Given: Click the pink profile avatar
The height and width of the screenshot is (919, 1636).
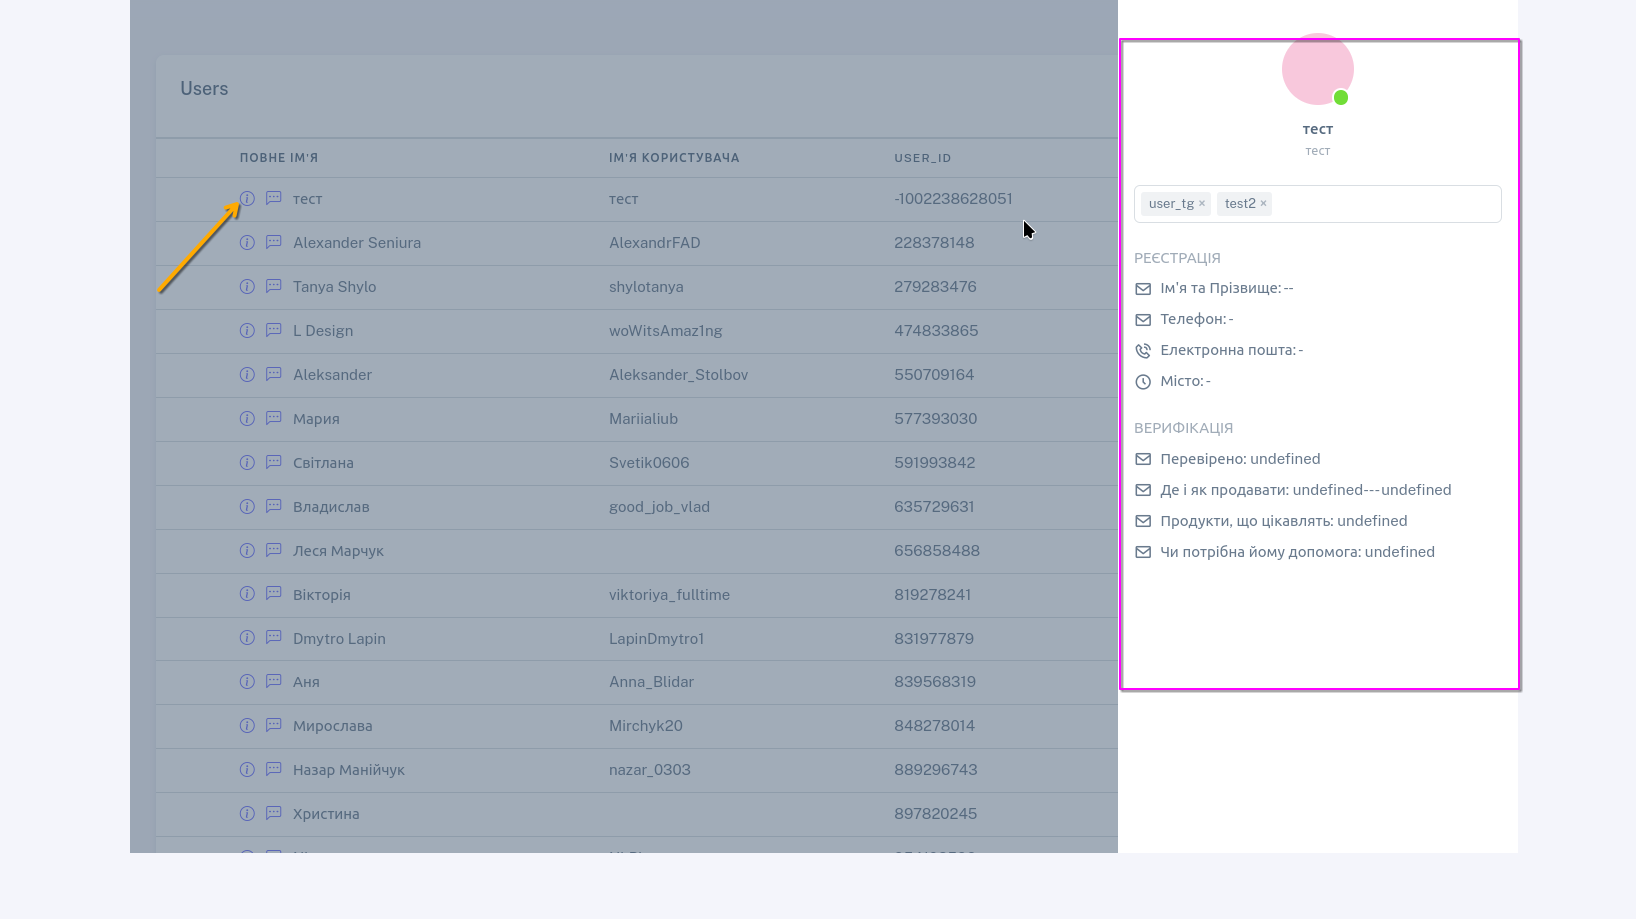Looking at the screenshot, I should click(1317, 70).
